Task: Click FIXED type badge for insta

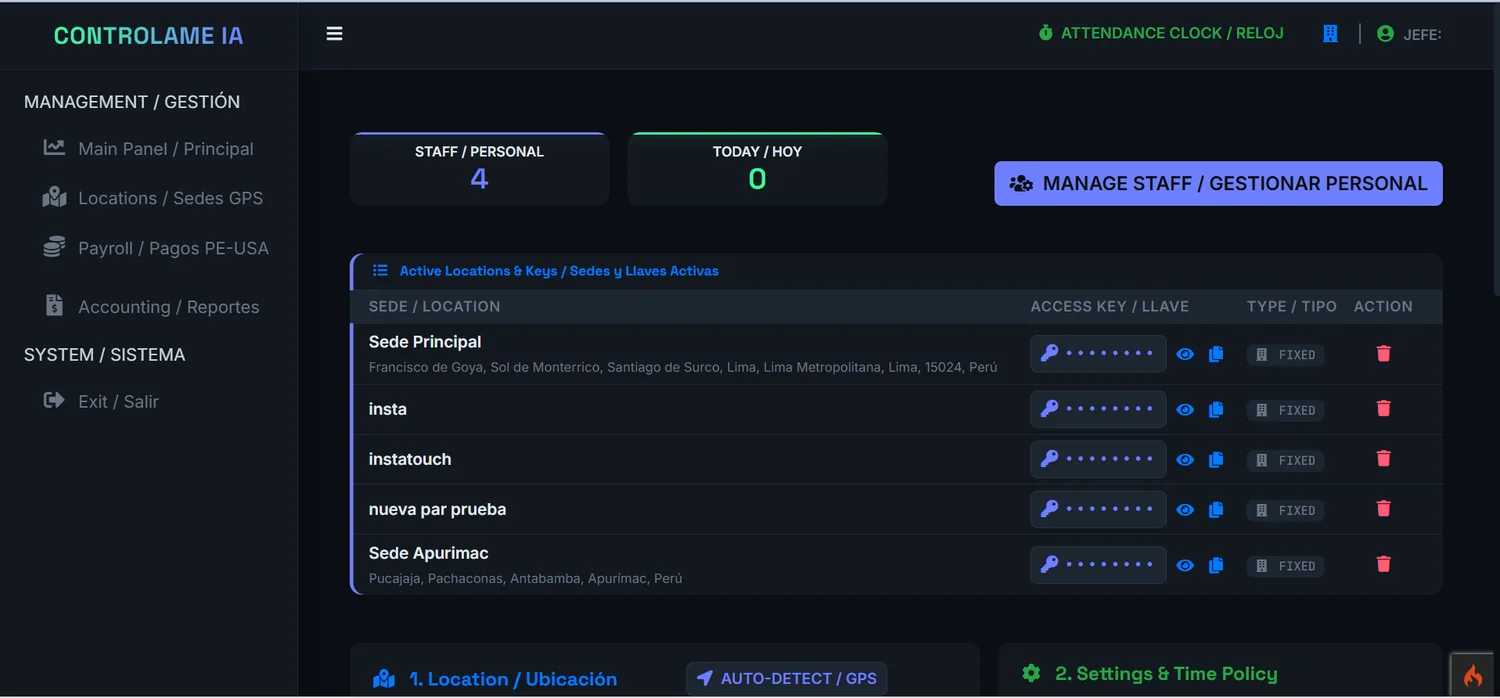Action: [1286, 410]
